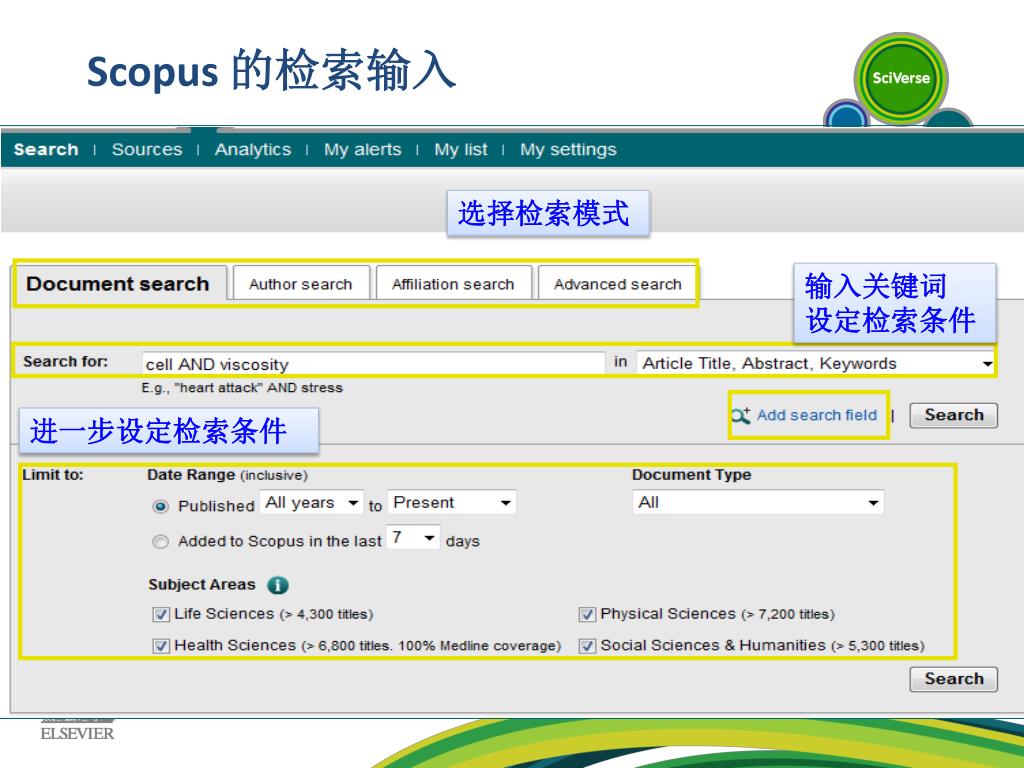The image size is (1024, 768).
Task: Click the Search for input with cell AND viscosity
Action: [x=373, y=364]
